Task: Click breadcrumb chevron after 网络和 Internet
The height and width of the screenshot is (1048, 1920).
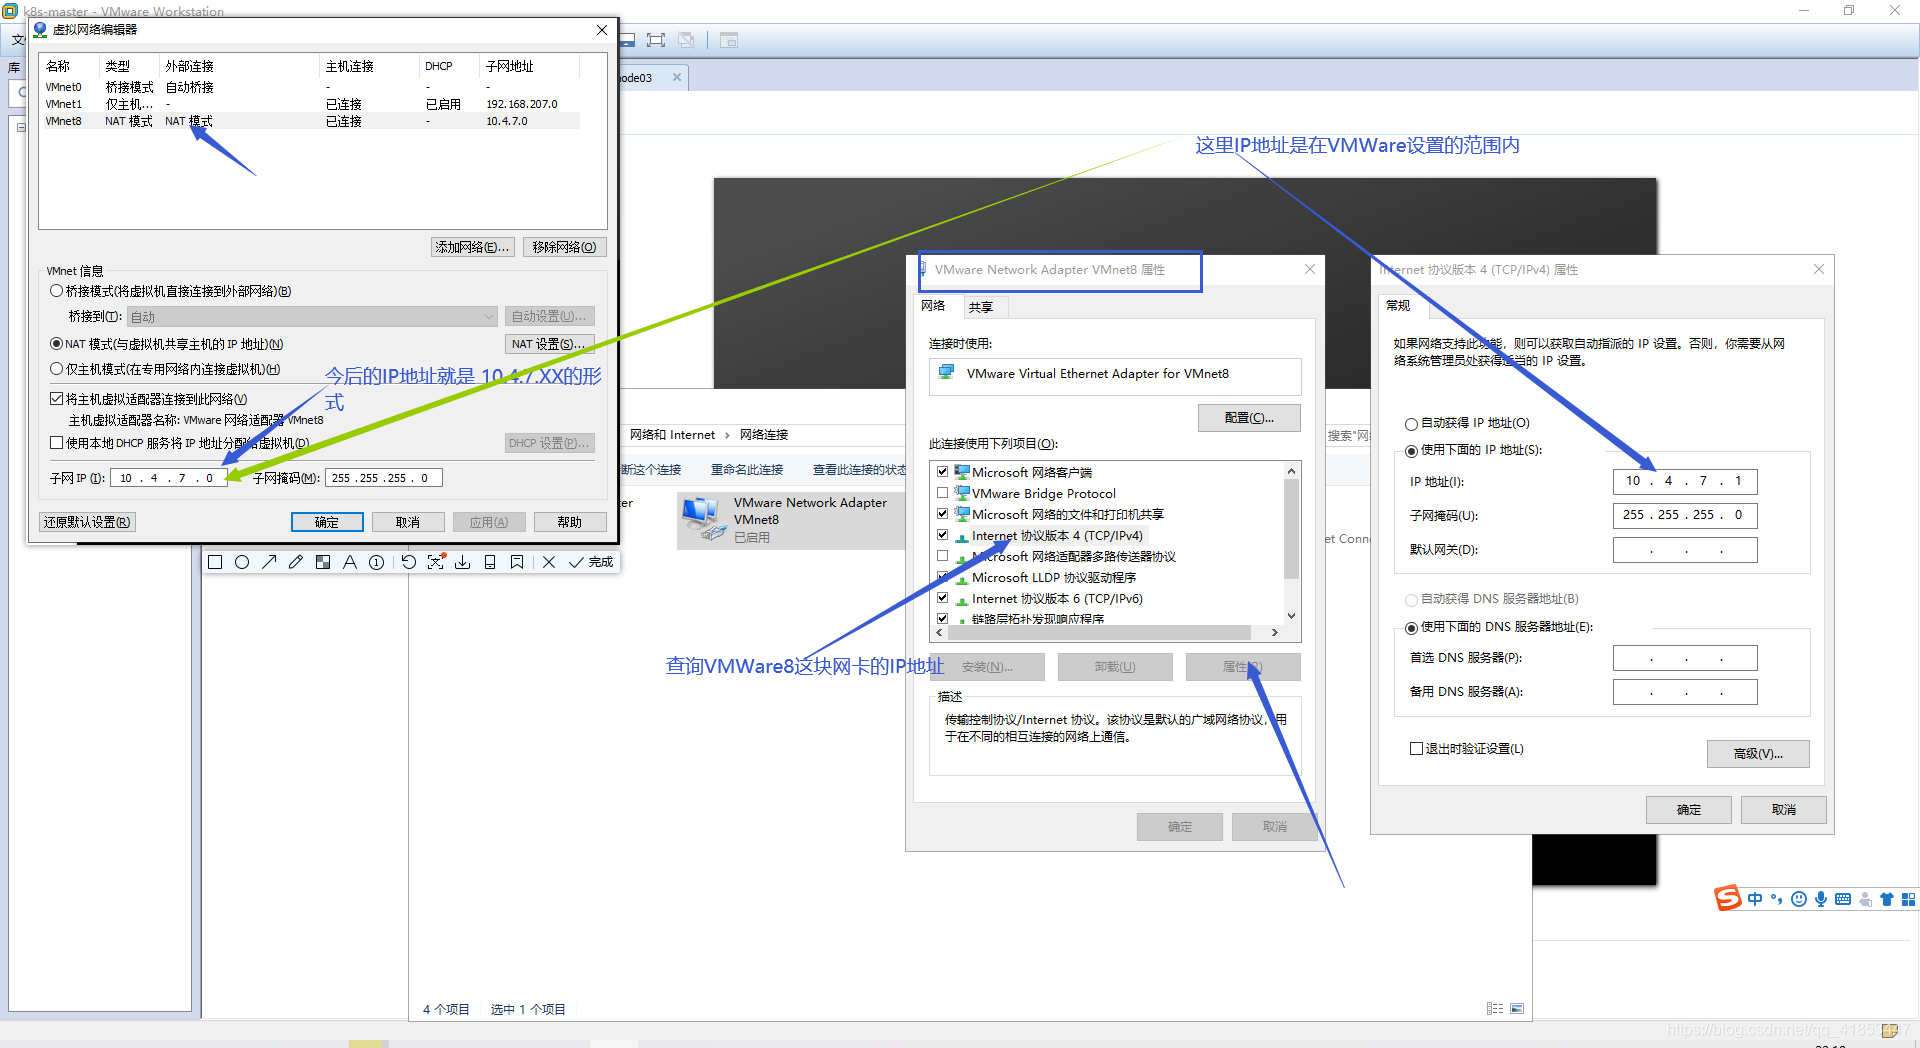Action: 728,435
